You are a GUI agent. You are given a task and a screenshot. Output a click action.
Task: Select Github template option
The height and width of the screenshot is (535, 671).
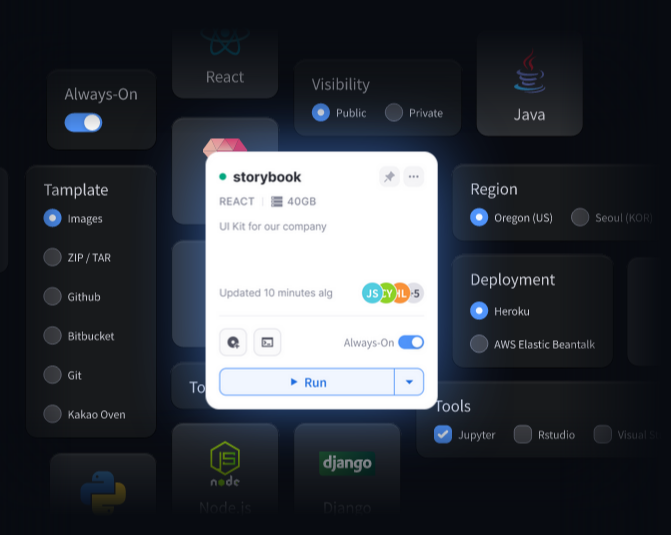point(53,297)
